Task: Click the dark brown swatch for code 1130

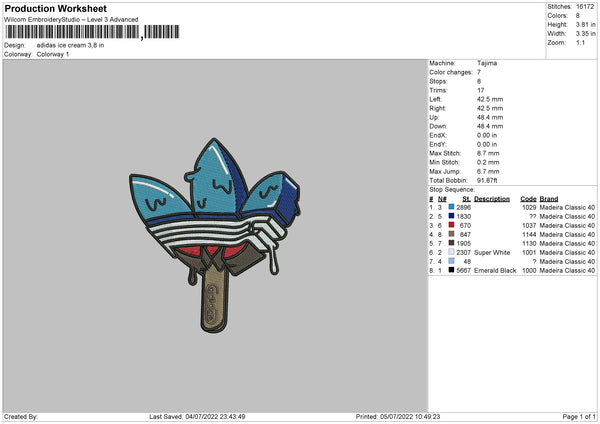Action: coord(452,243)
